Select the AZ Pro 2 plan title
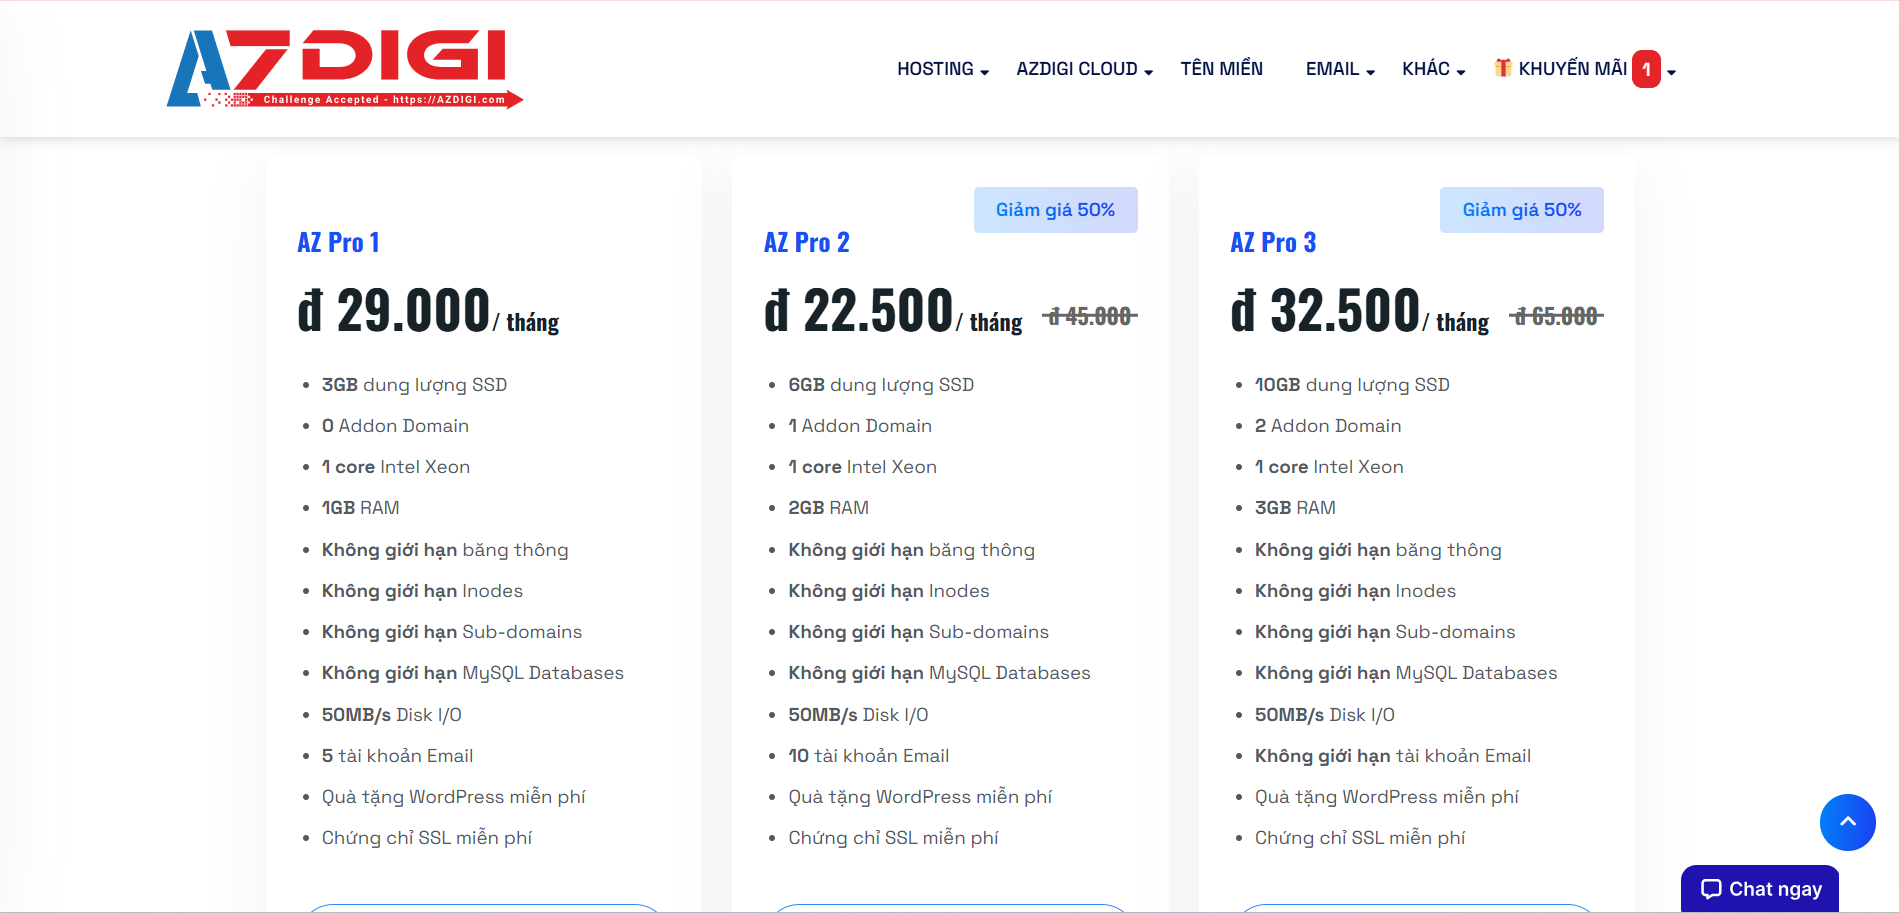 pos(806,243)
